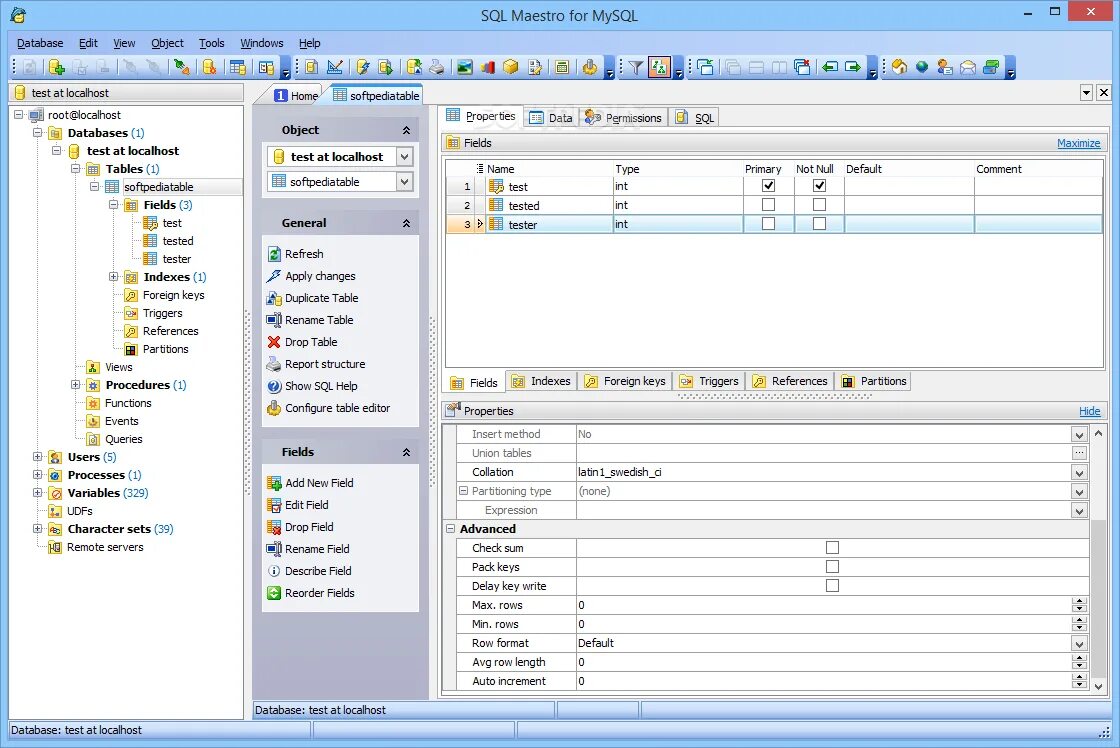Check Not Null checkbox for tested field
Image resolution: width=1120 pixels, height=748 pixels.
(819, 205)
